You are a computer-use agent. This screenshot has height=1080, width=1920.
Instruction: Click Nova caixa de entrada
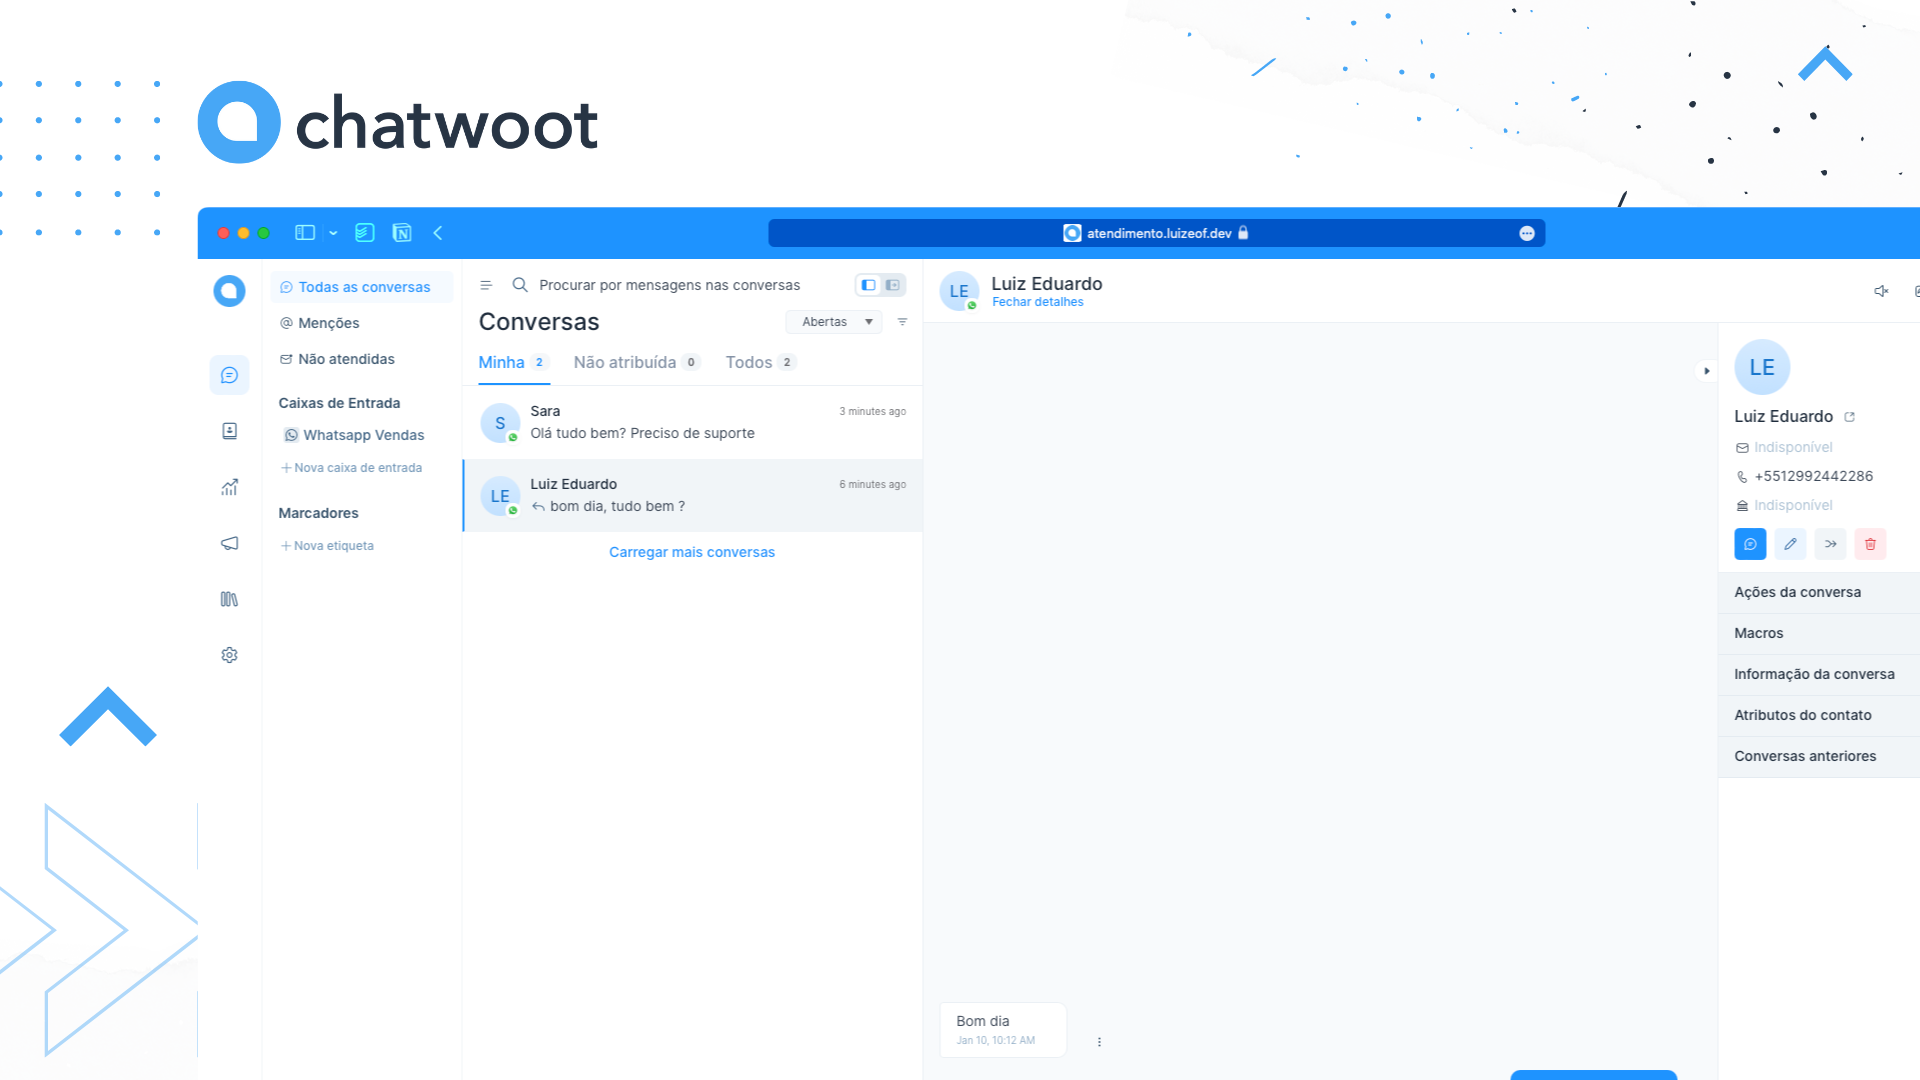click(351, 468)
